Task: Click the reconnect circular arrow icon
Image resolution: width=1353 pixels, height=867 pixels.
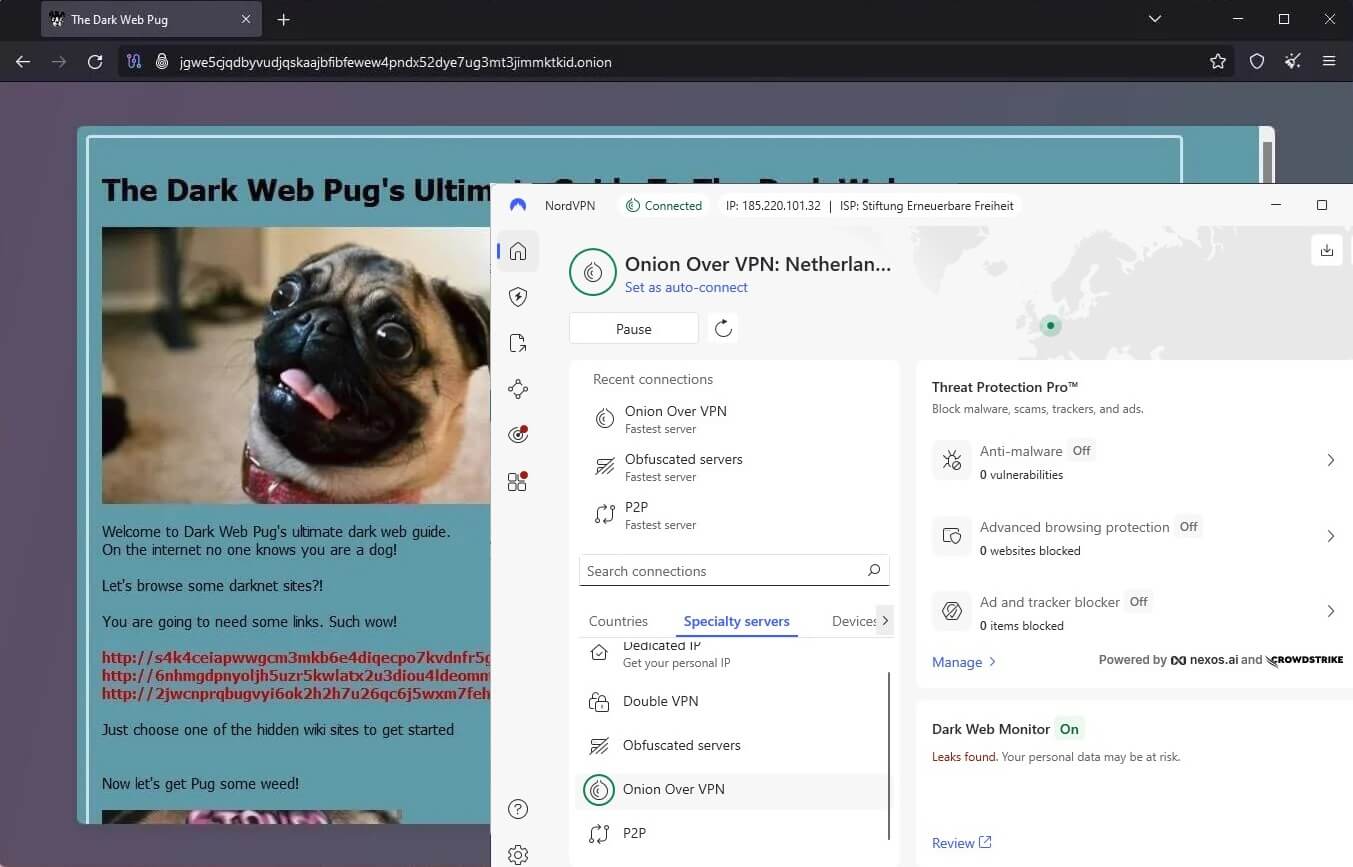Action: point(723,328)
